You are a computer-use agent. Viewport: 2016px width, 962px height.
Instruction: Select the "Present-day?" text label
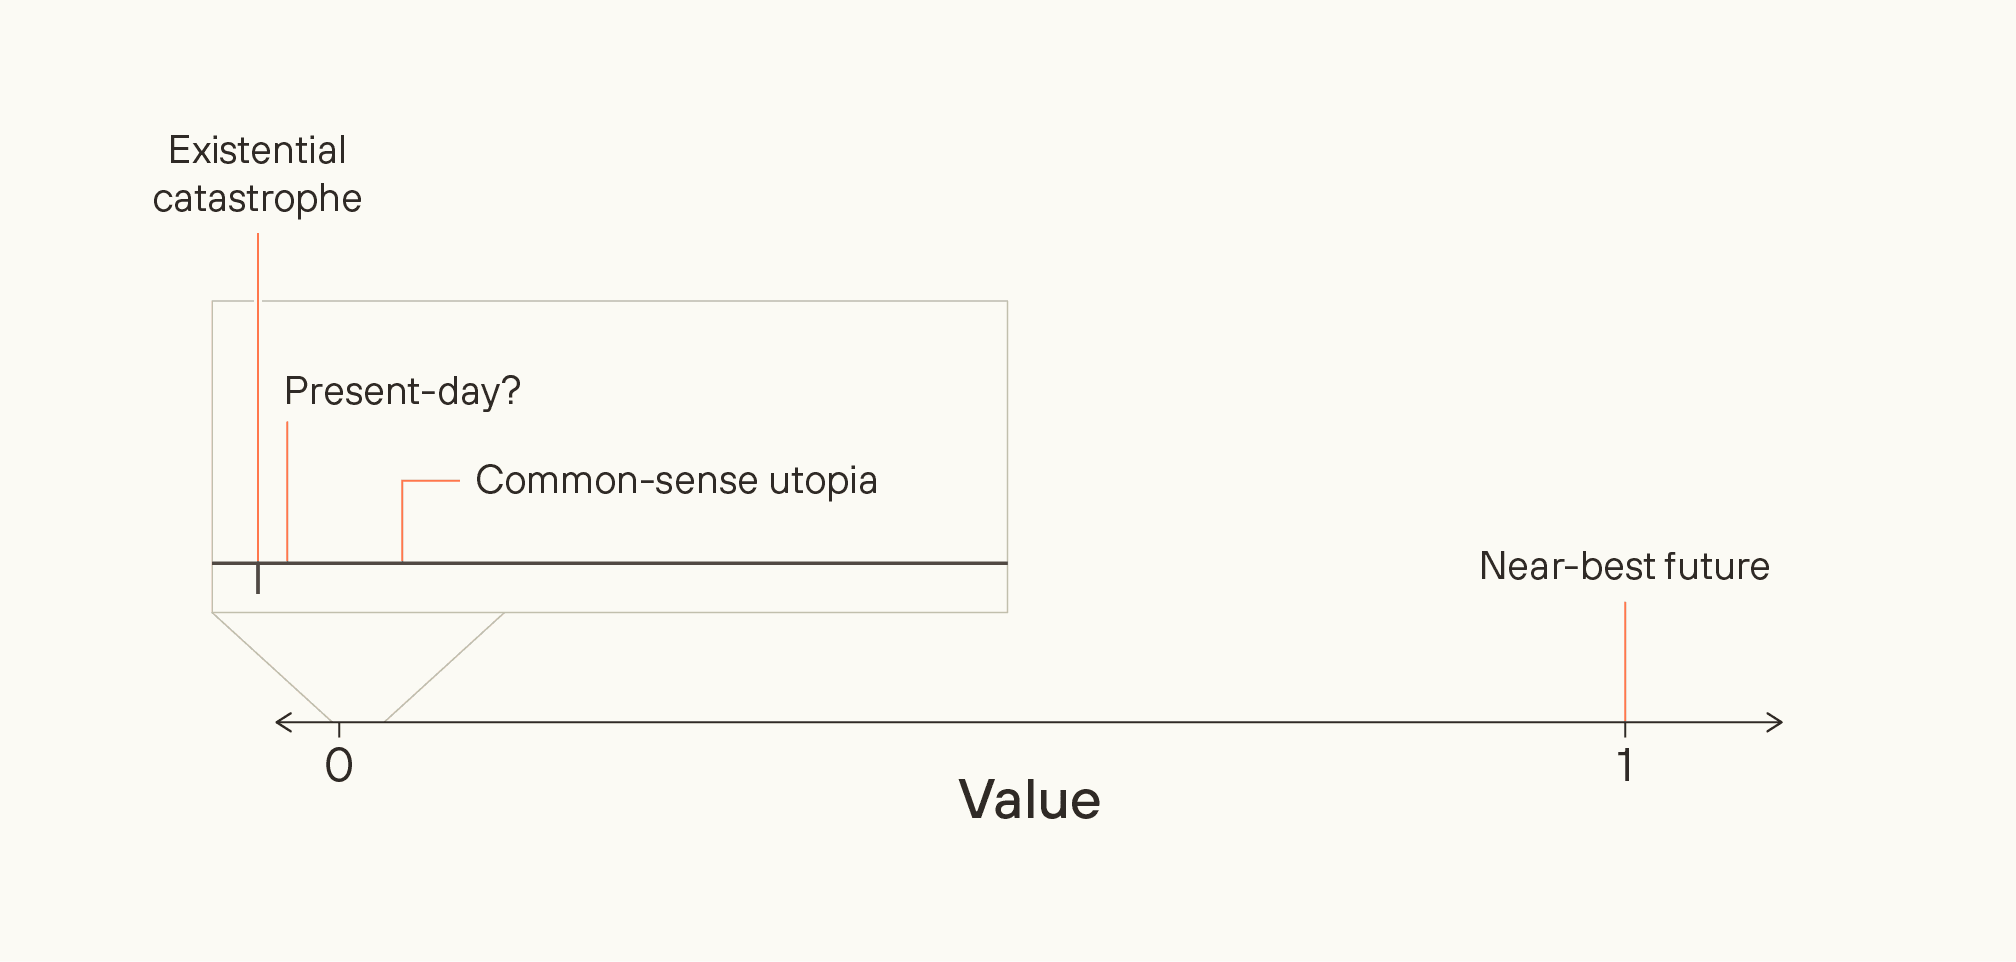pos(402,391)
